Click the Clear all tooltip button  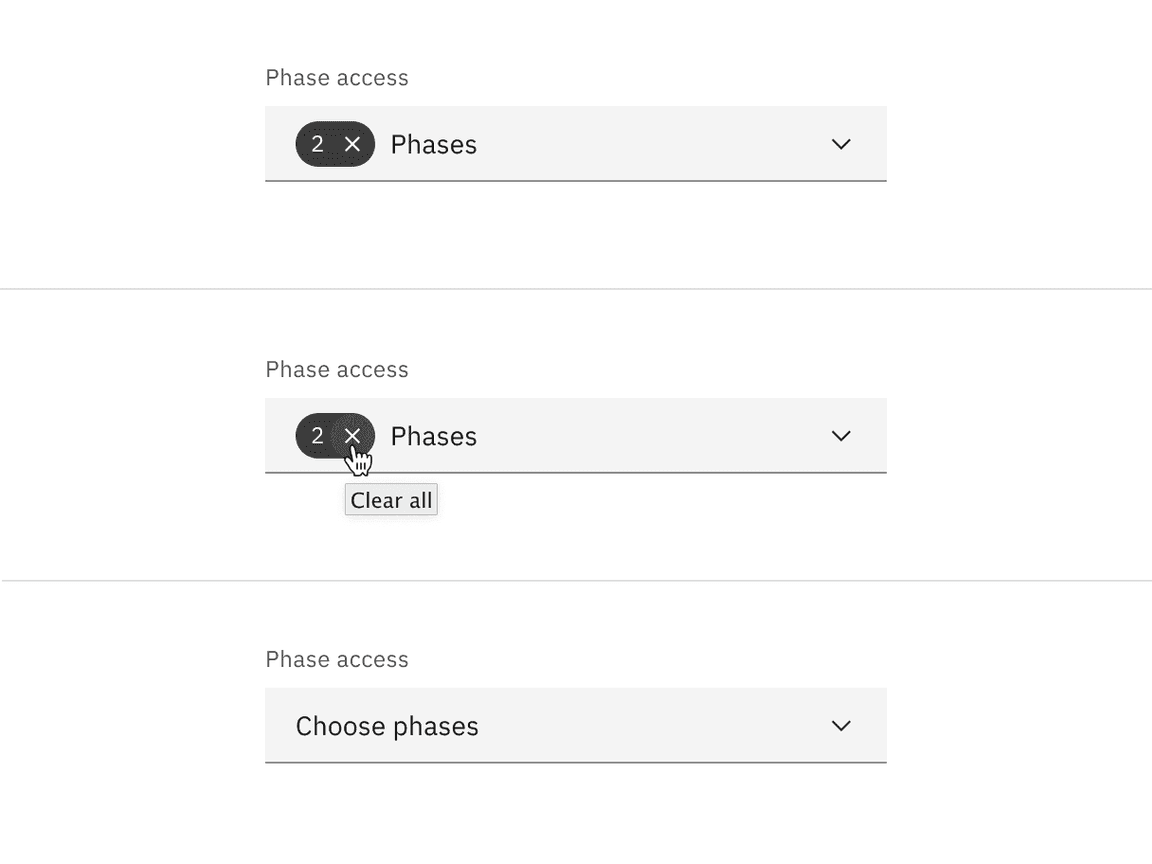click(x=390, y=499)
